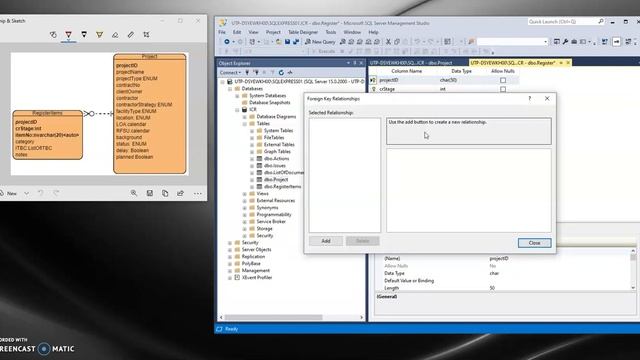Select the ruler tool in Snip & Sketch

(131, 35)
